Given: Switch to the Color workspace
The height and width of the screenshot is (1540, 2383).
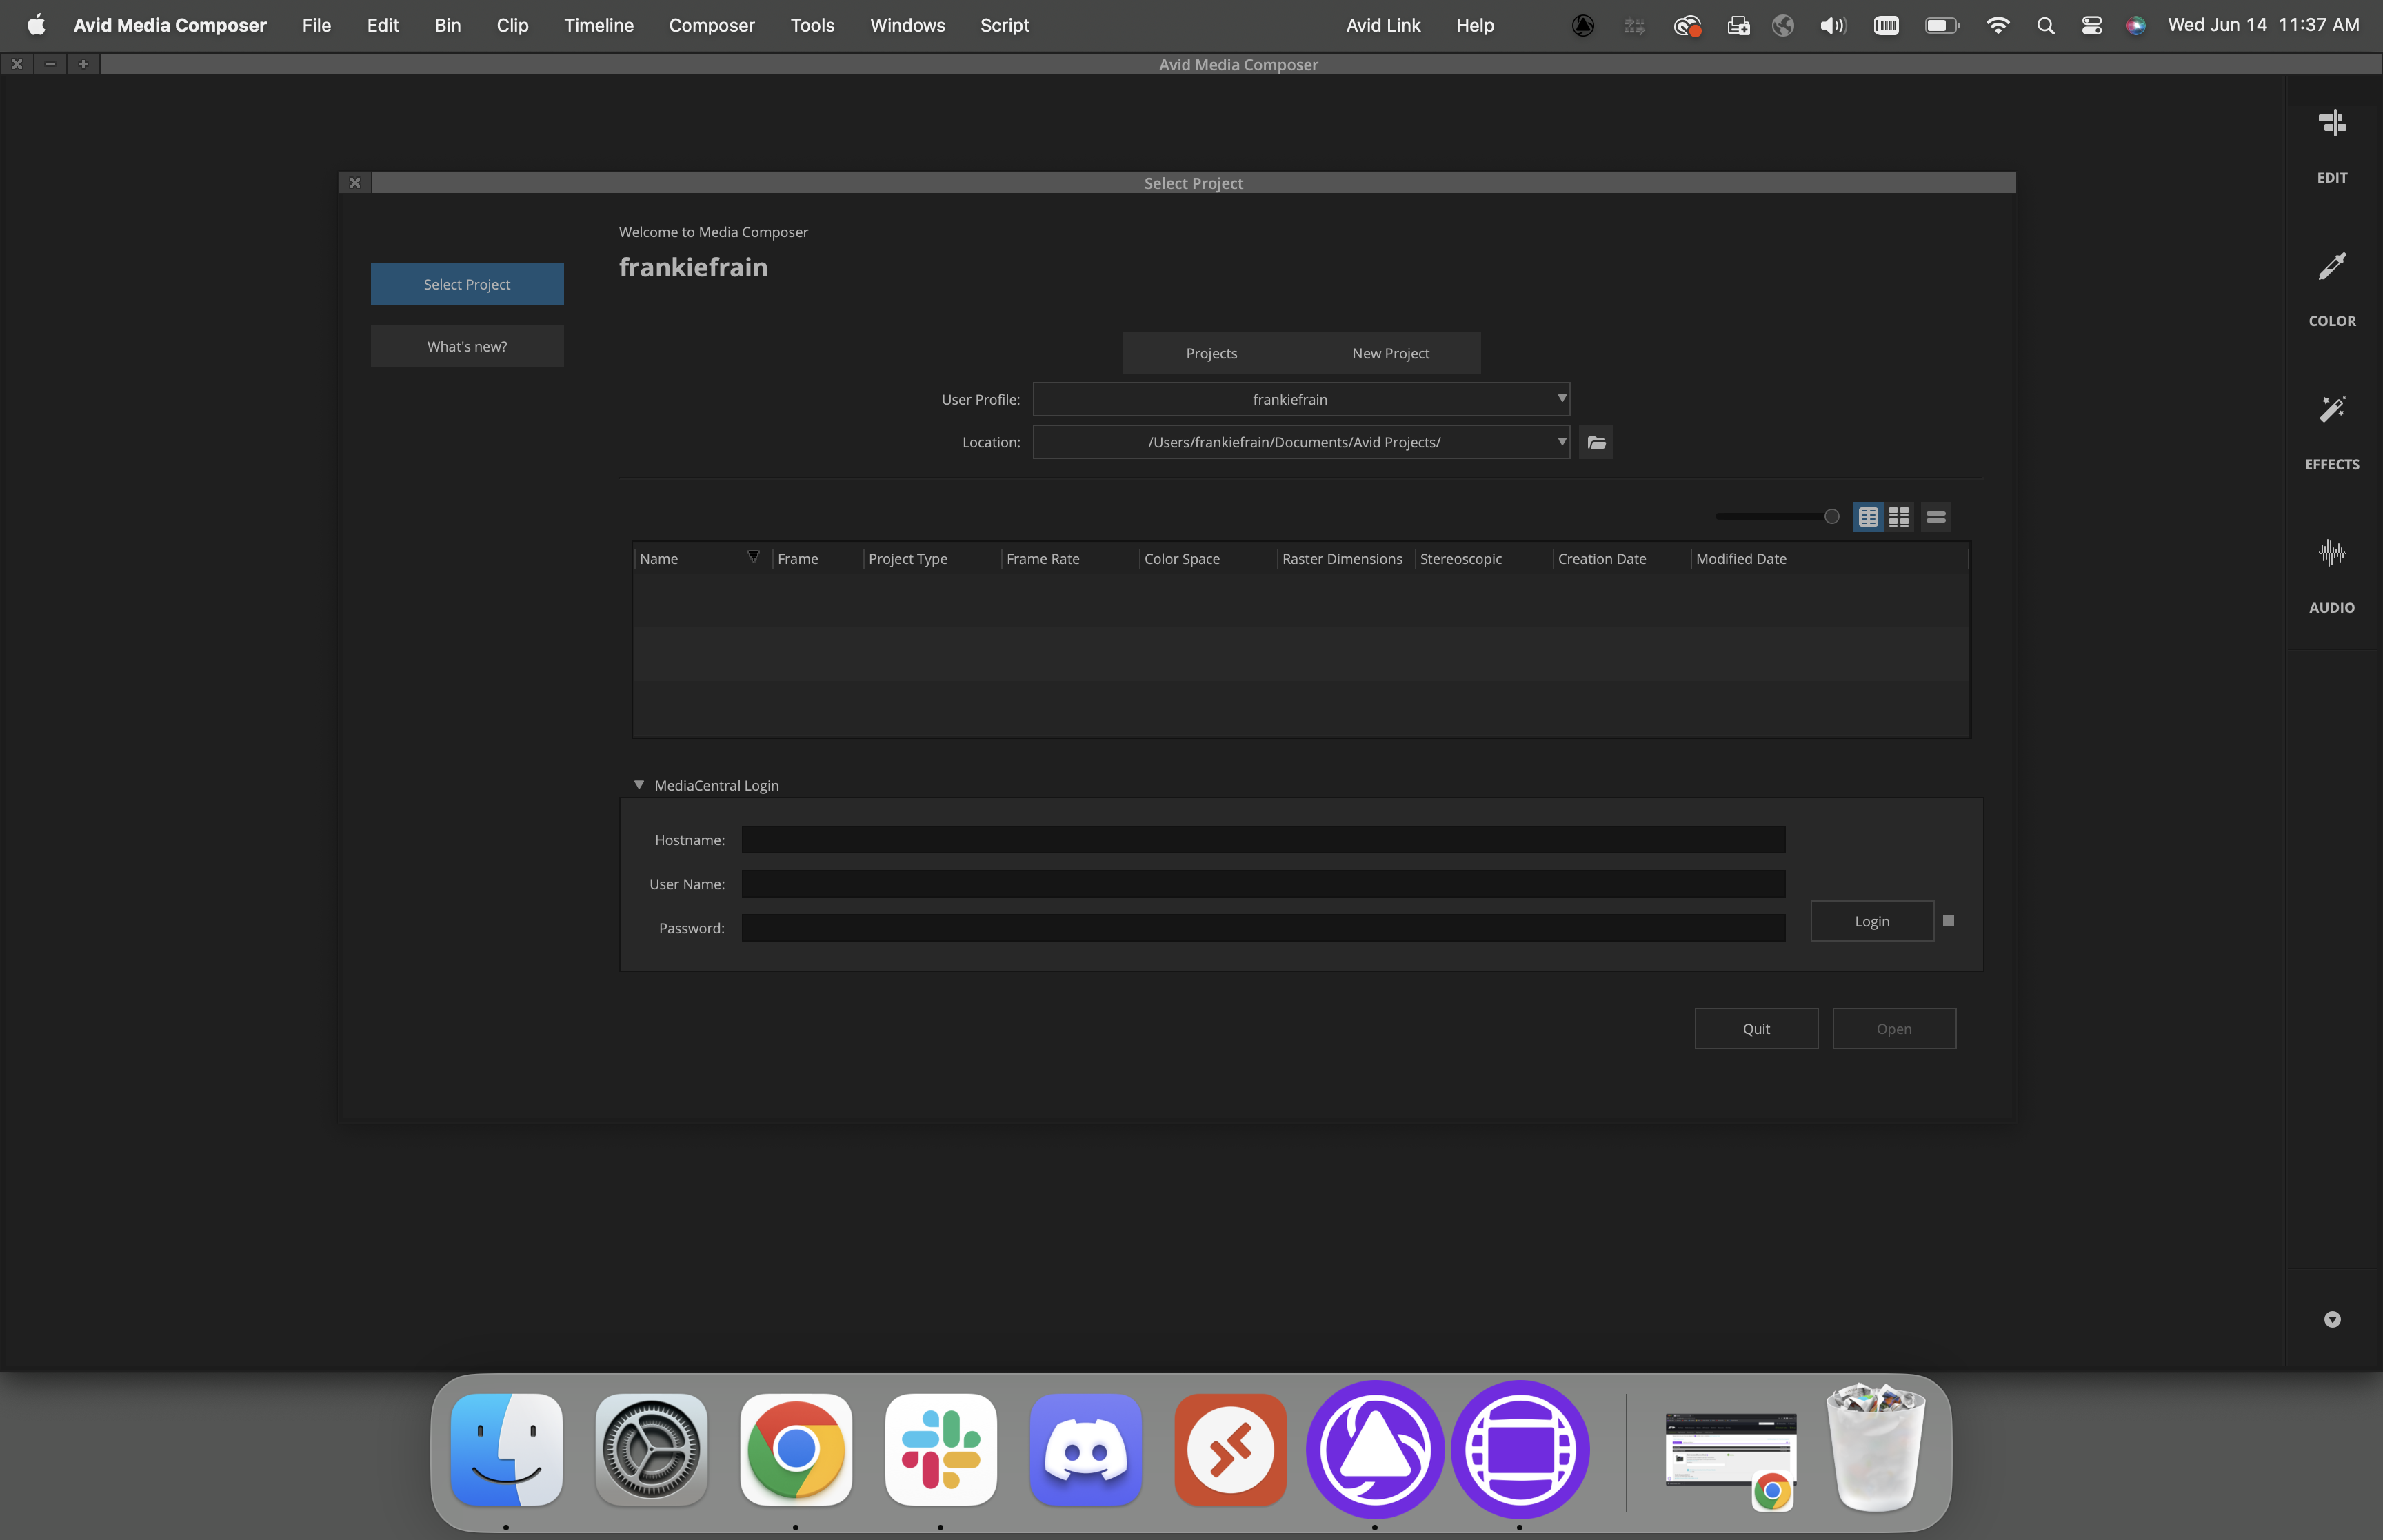Looking at the screenshot, I should coord(2332,290).
